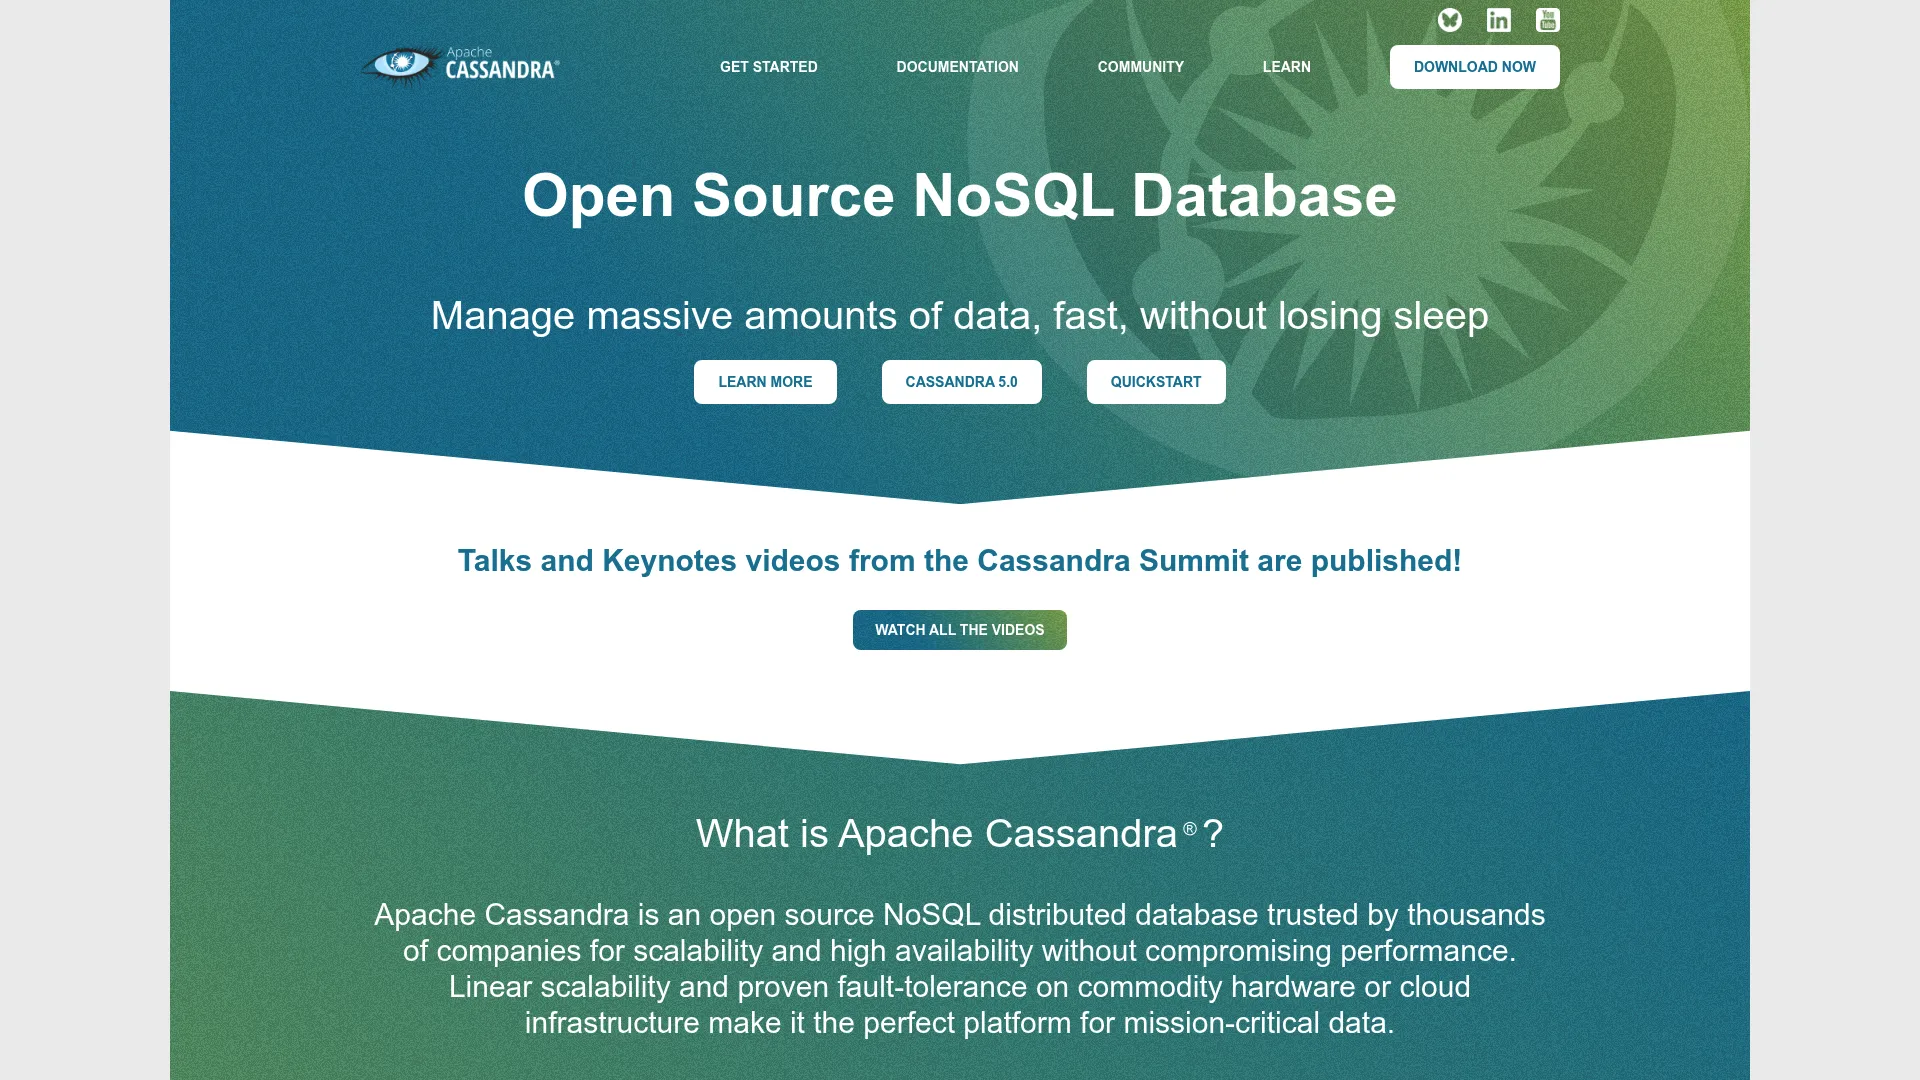Click the Apache Cassandra description paragraph
1920x1080 pixels.
[959, 968]
